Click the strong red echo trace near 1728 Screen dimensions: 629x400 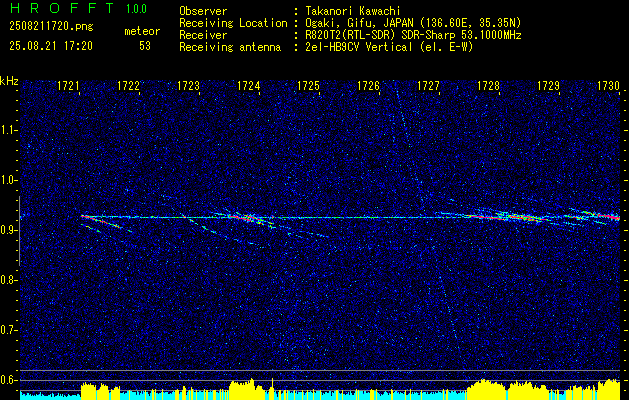[509, 217]
